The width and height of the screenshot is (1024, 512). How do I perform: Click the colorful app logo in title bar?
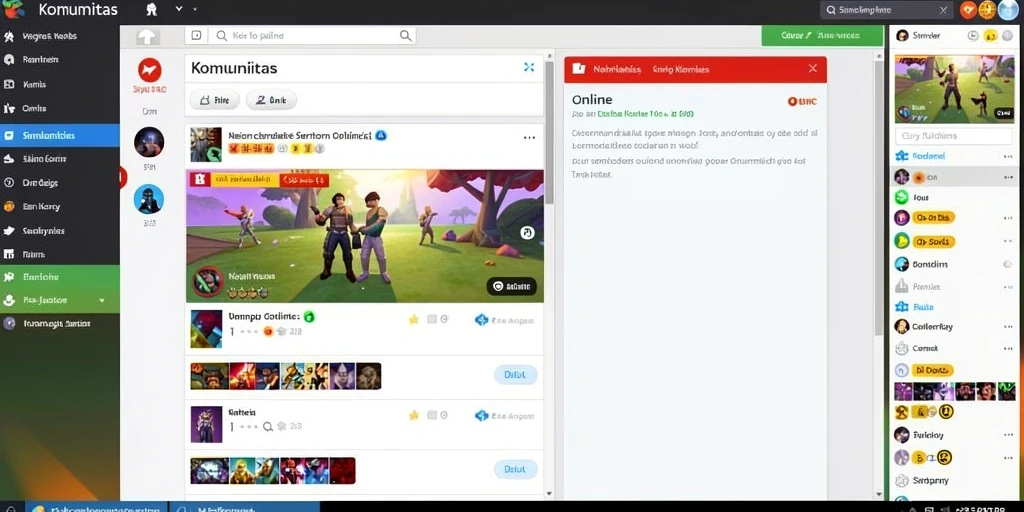12,9
